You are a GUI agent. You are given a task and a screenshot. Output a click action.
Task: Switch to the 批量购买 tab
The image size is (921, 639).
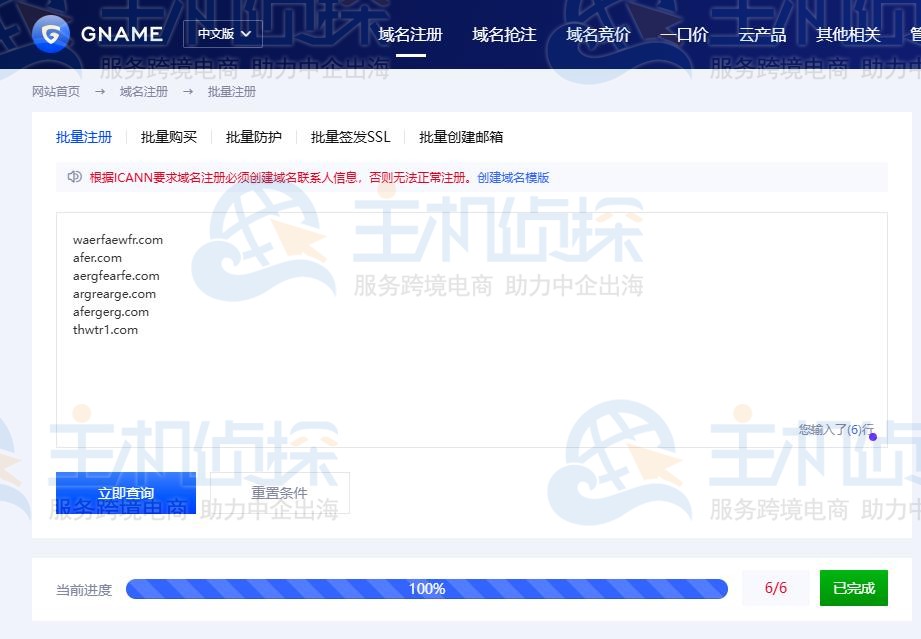coord(169,137)
